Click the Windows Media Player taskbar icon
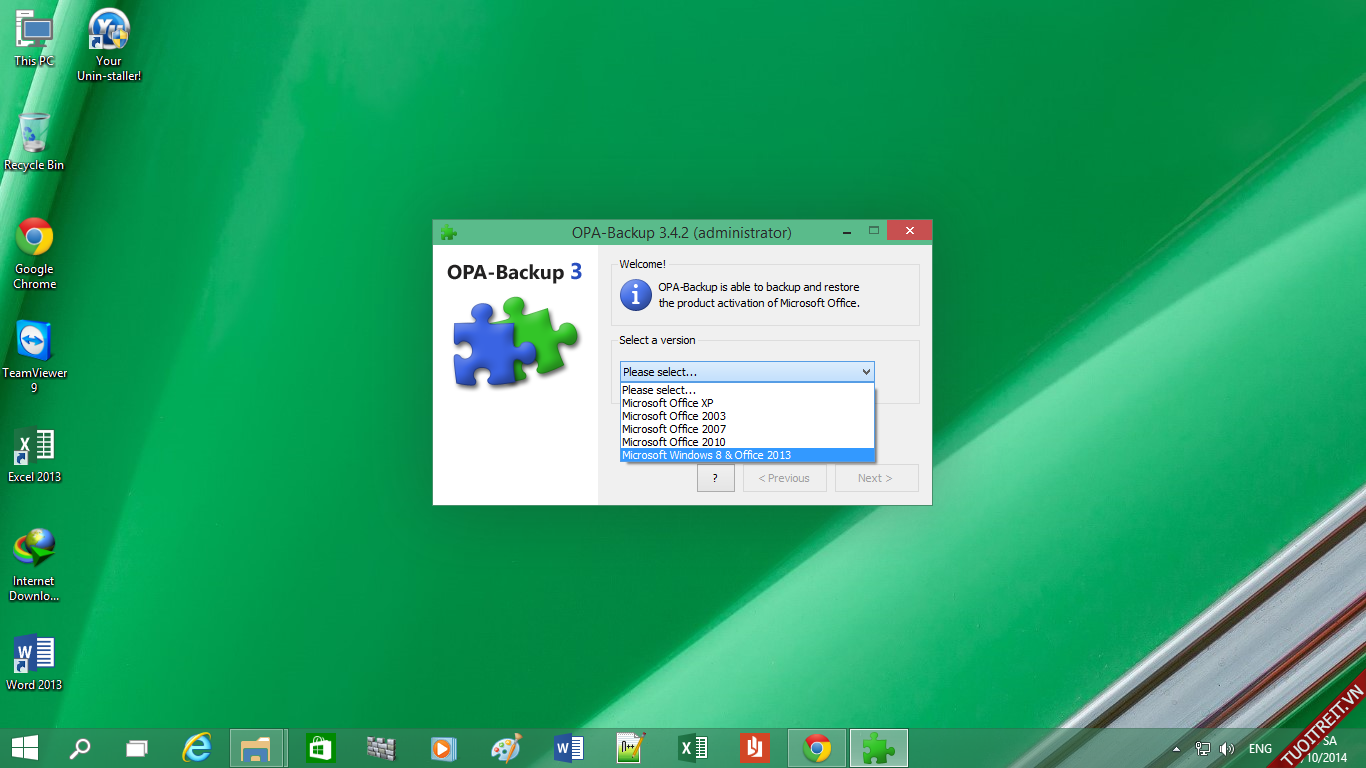This screenshot has height=768, width=1366. [444, 748]
